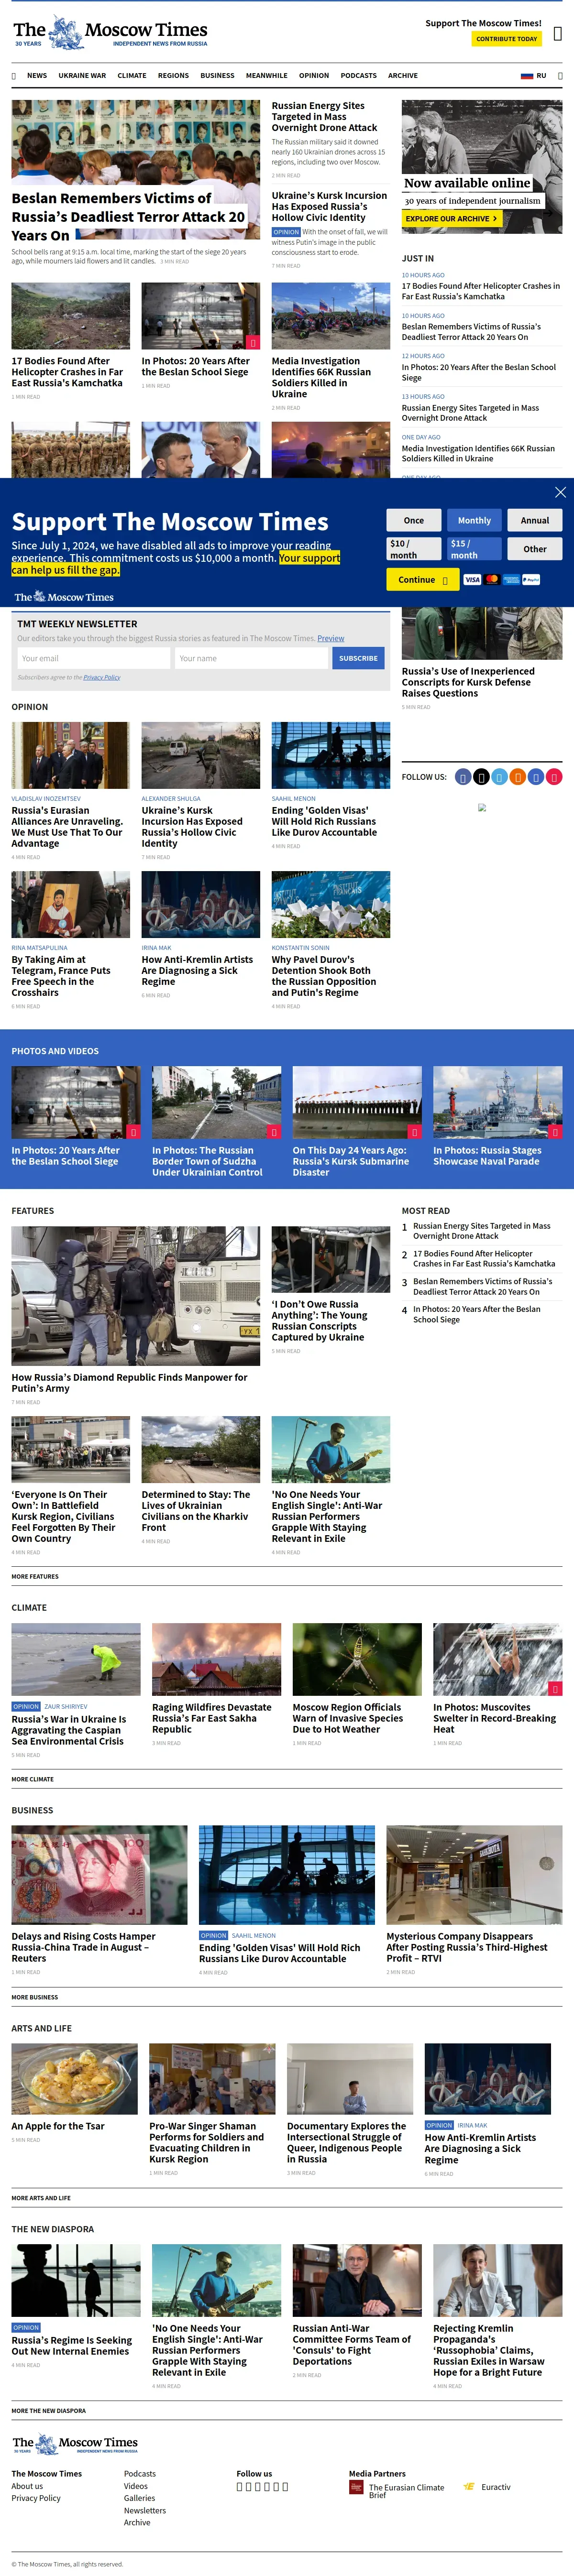The width and height of the screenshot is (574, 2576).
Task: Open the Beslan Remembers Victims headline
Action: coord(128,216)
